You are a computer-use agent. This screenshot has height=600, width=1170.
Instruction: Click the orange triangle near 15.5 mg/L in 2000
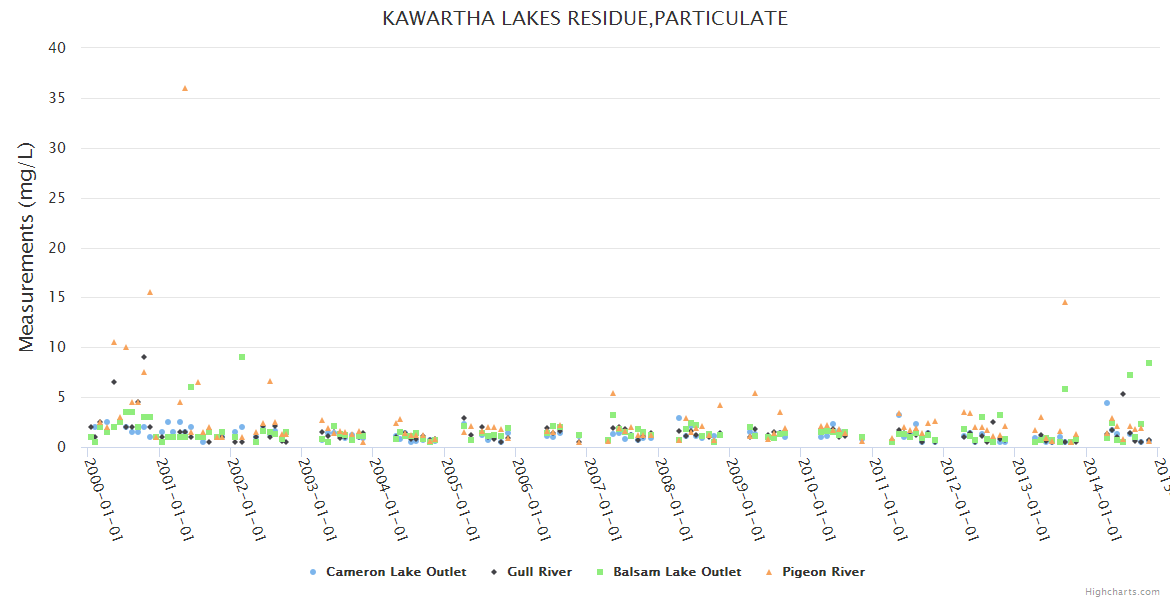150,292
